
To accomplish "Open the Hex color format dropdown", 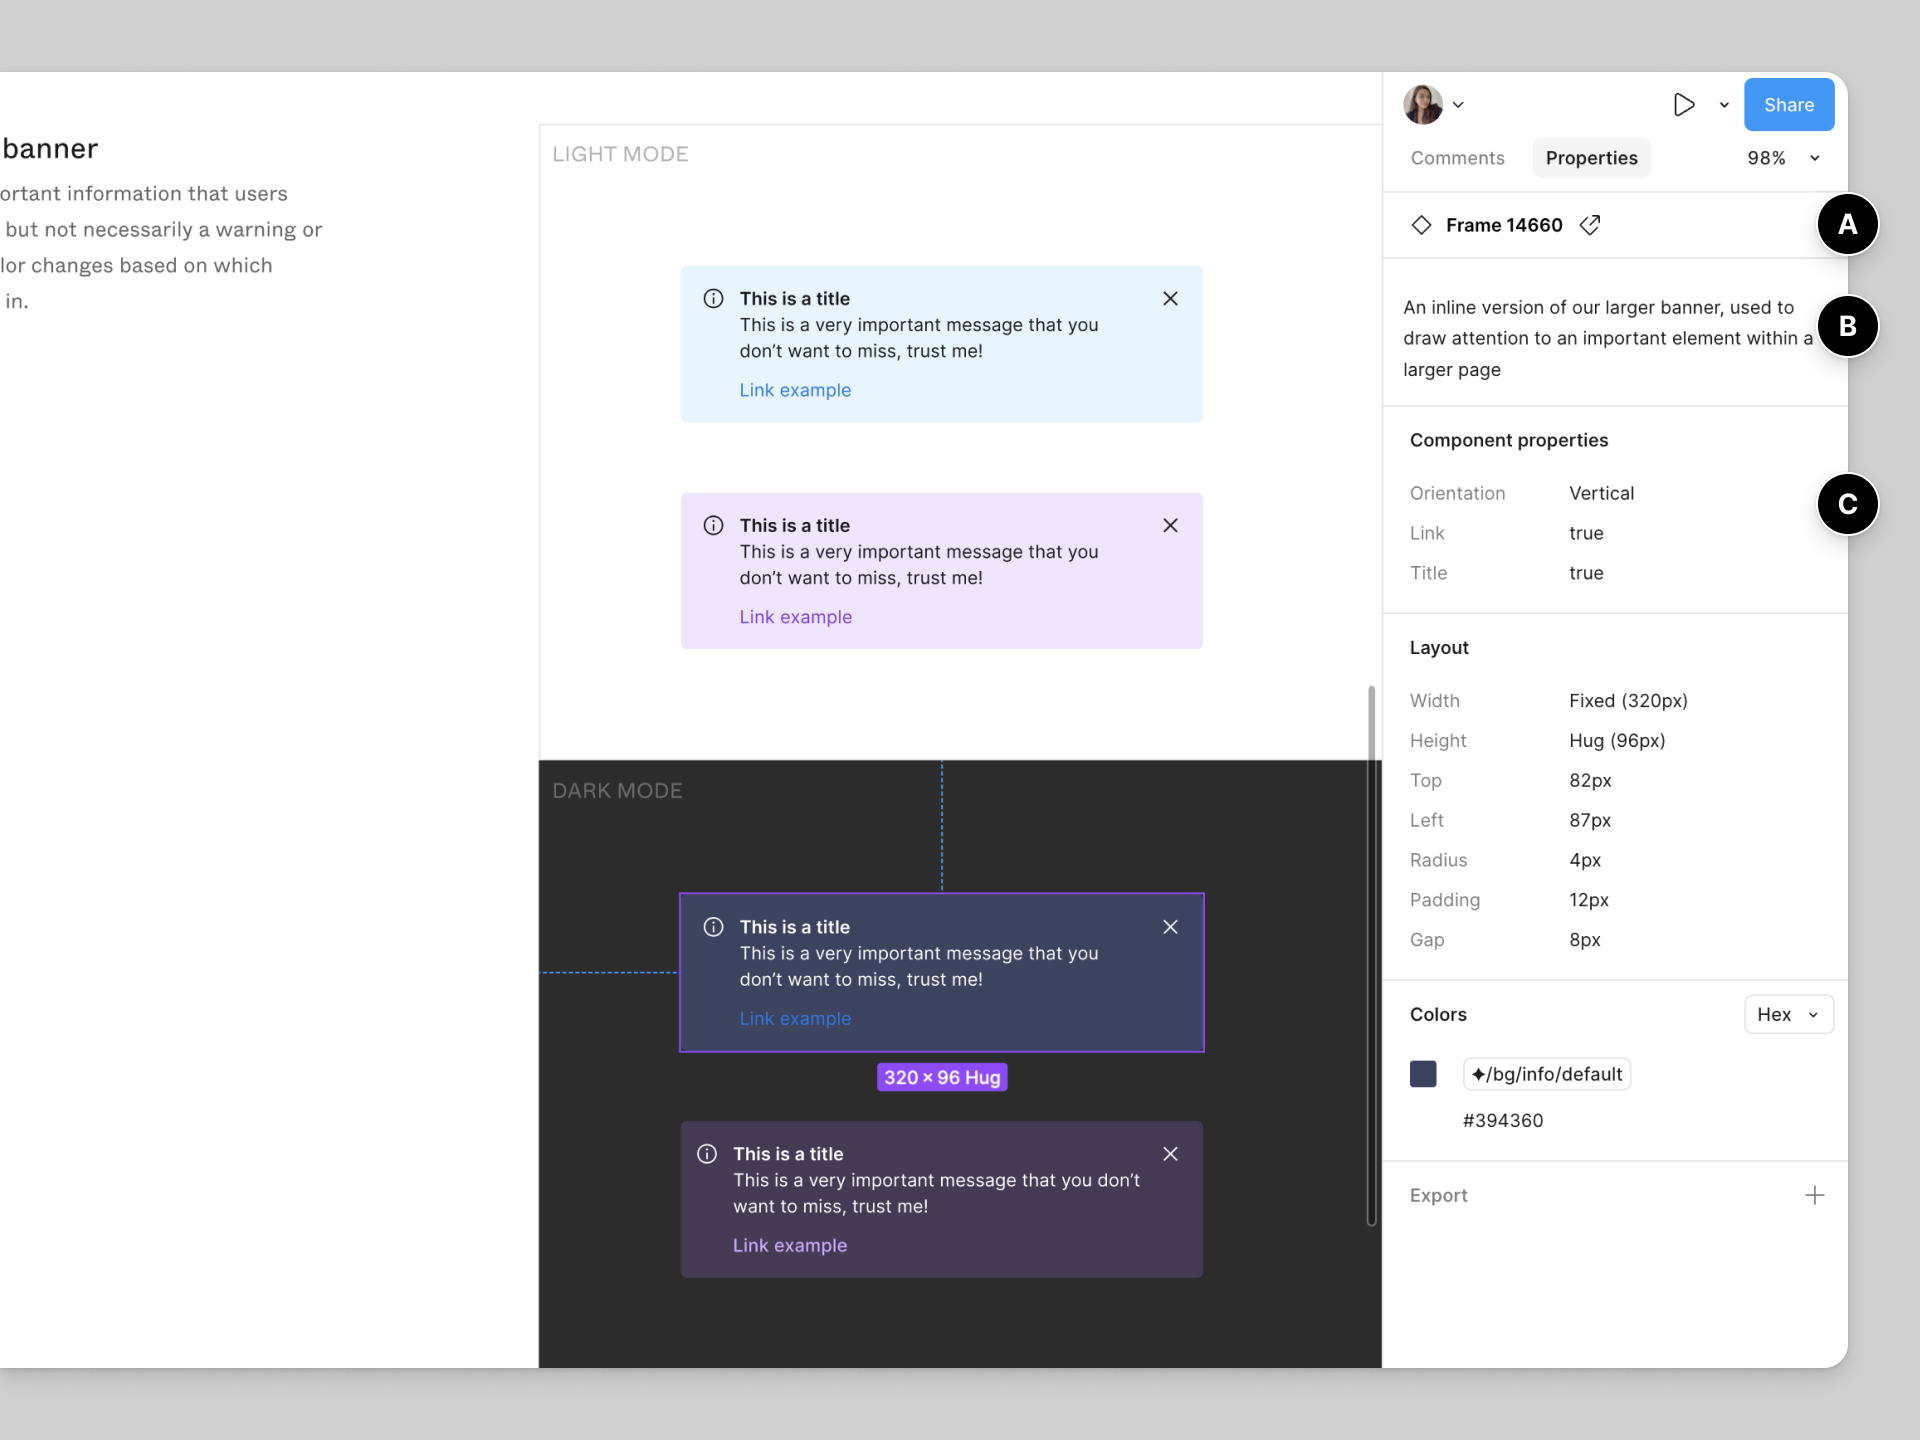I will 1788,1014.
